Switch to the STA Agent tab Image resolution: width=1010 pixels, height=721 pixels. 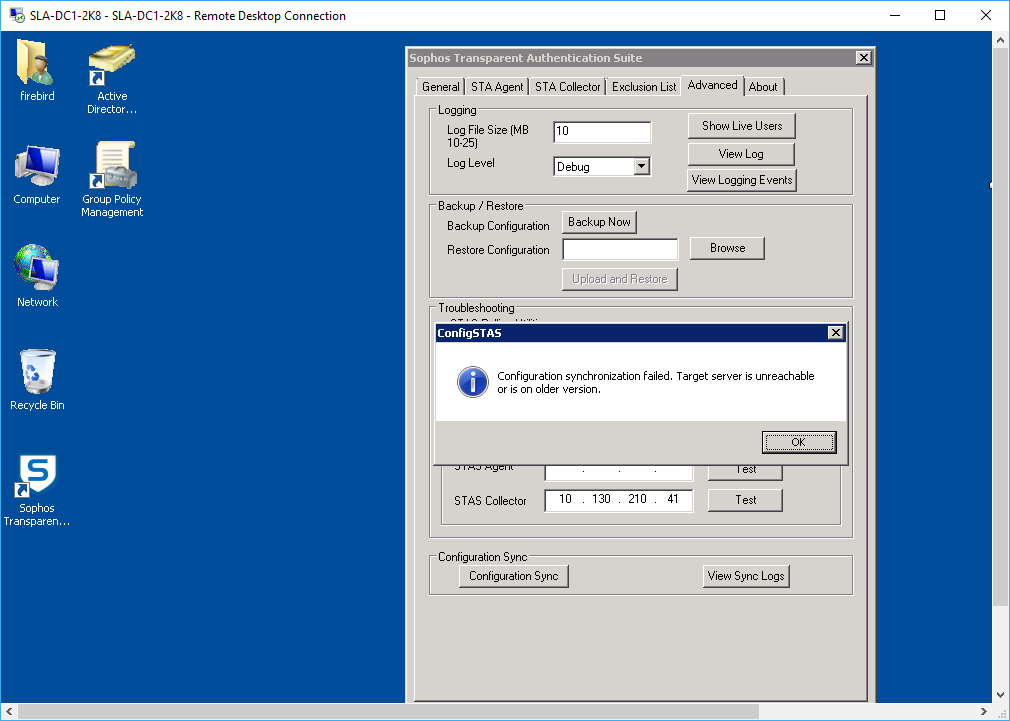pos(497,86)
